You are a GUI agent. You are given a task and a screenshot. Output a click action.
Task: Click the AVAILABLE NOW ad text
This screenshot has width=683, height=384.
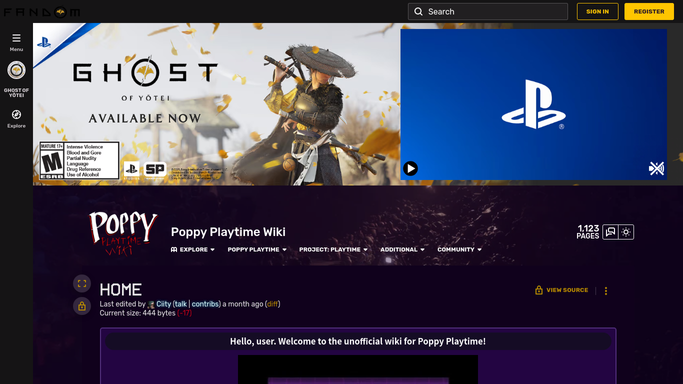pyautogui.click(x=145, y=118)
